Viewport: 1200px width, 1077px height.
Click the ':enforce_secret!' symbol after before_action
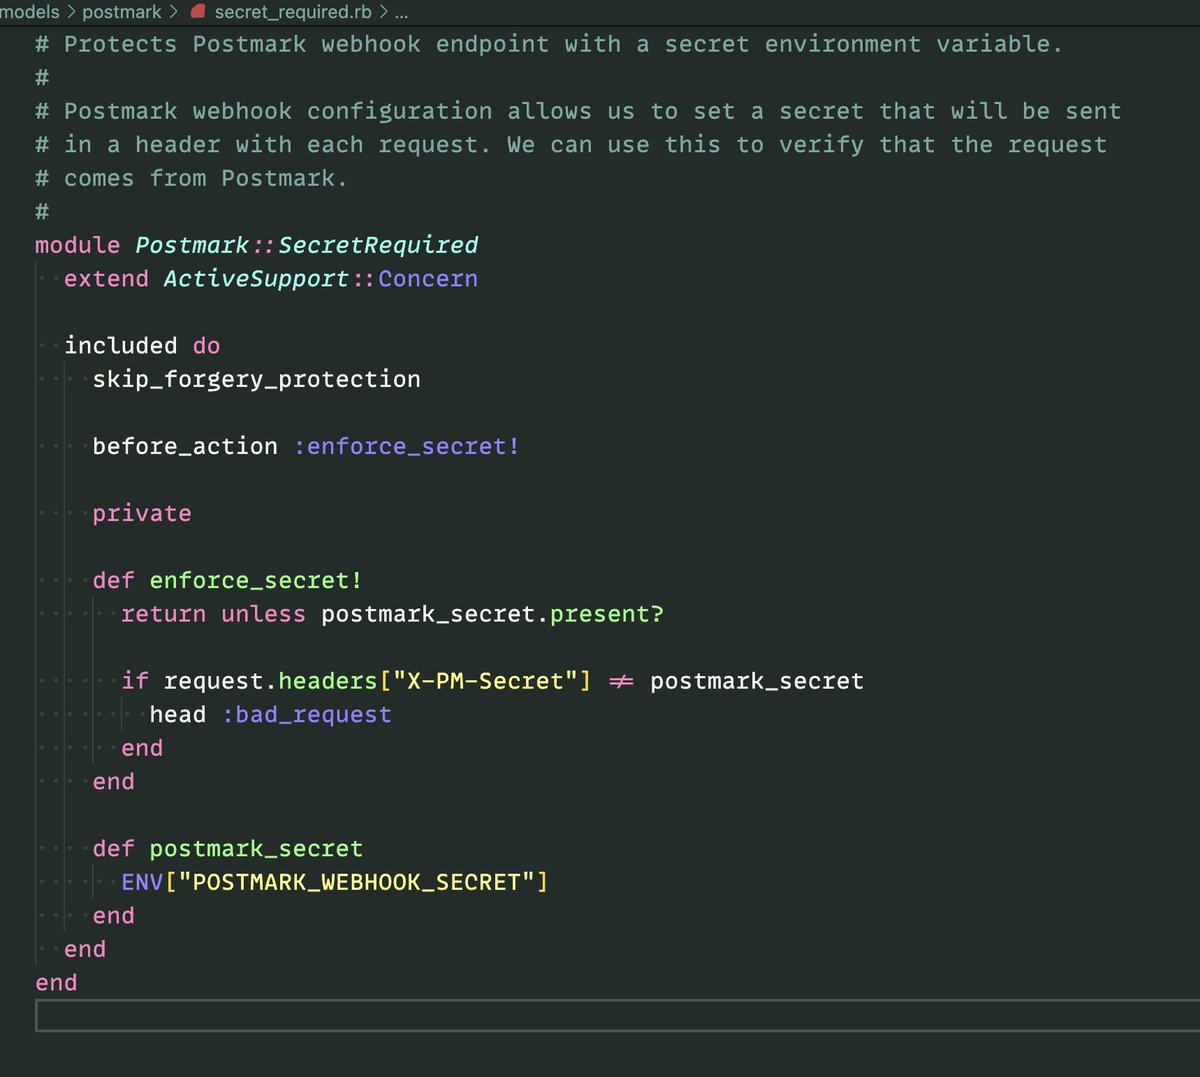(407, 447)
